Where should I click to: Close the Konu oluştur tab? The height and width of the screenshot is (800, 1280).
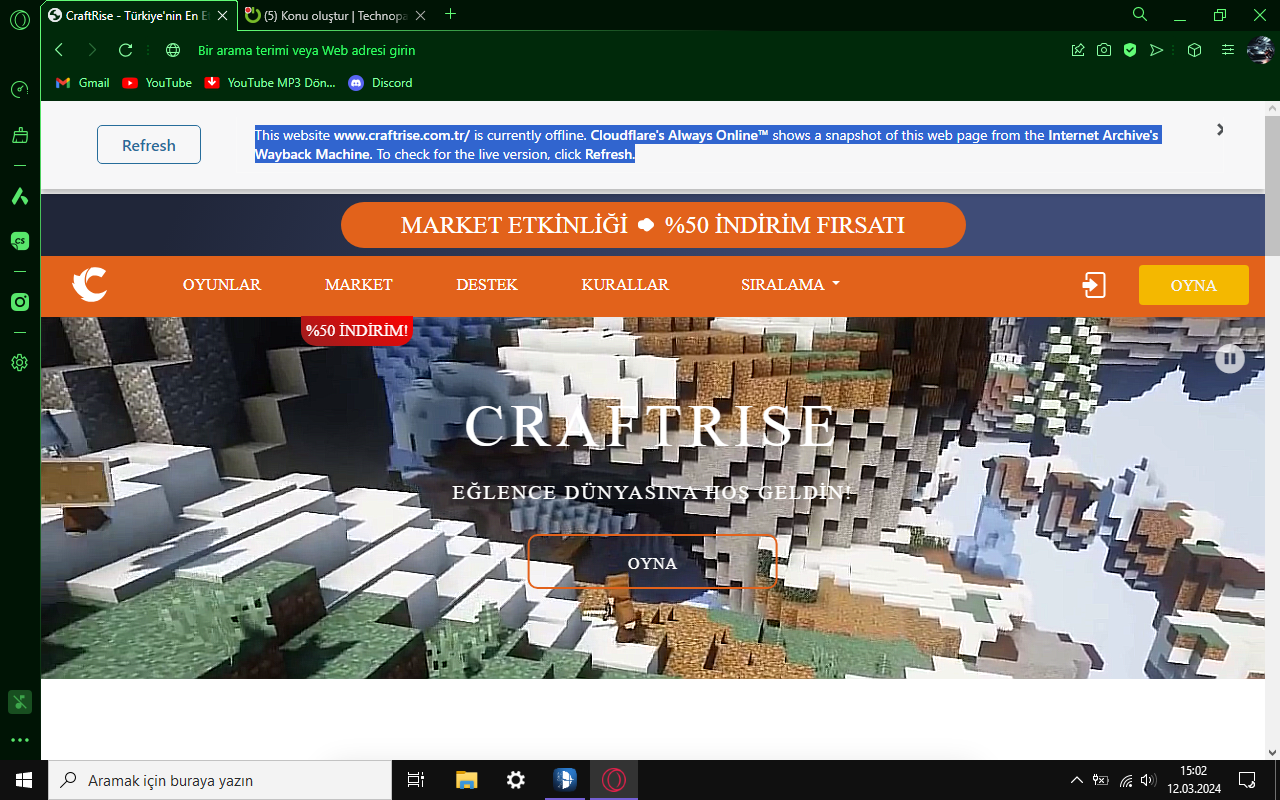(x=420, y=15)
